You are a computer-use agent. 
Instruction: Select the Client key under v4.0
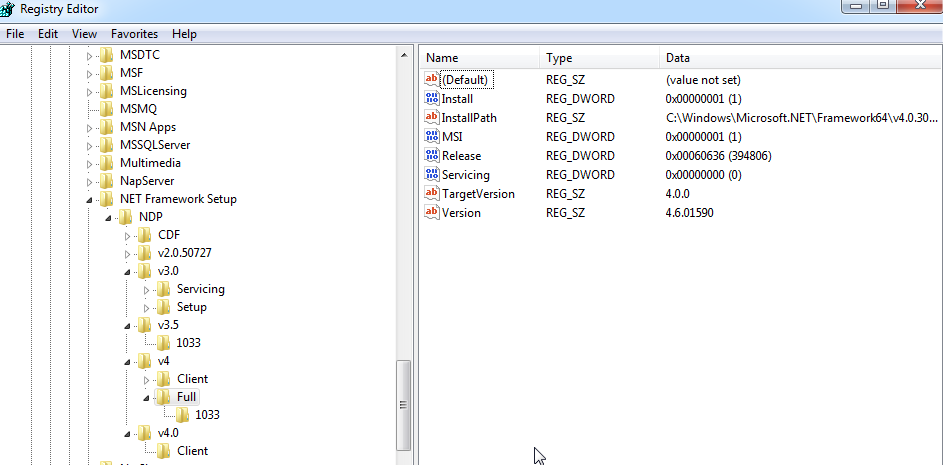(x=192, y=451)
